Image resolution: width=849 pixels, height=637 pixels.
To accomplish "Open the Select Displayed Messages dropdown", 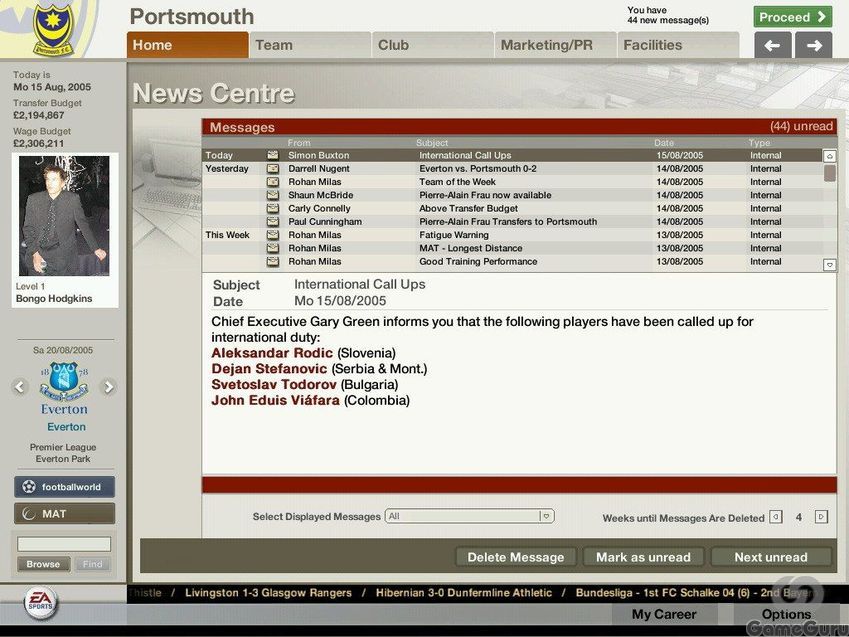I will click(x=469, y=516).
